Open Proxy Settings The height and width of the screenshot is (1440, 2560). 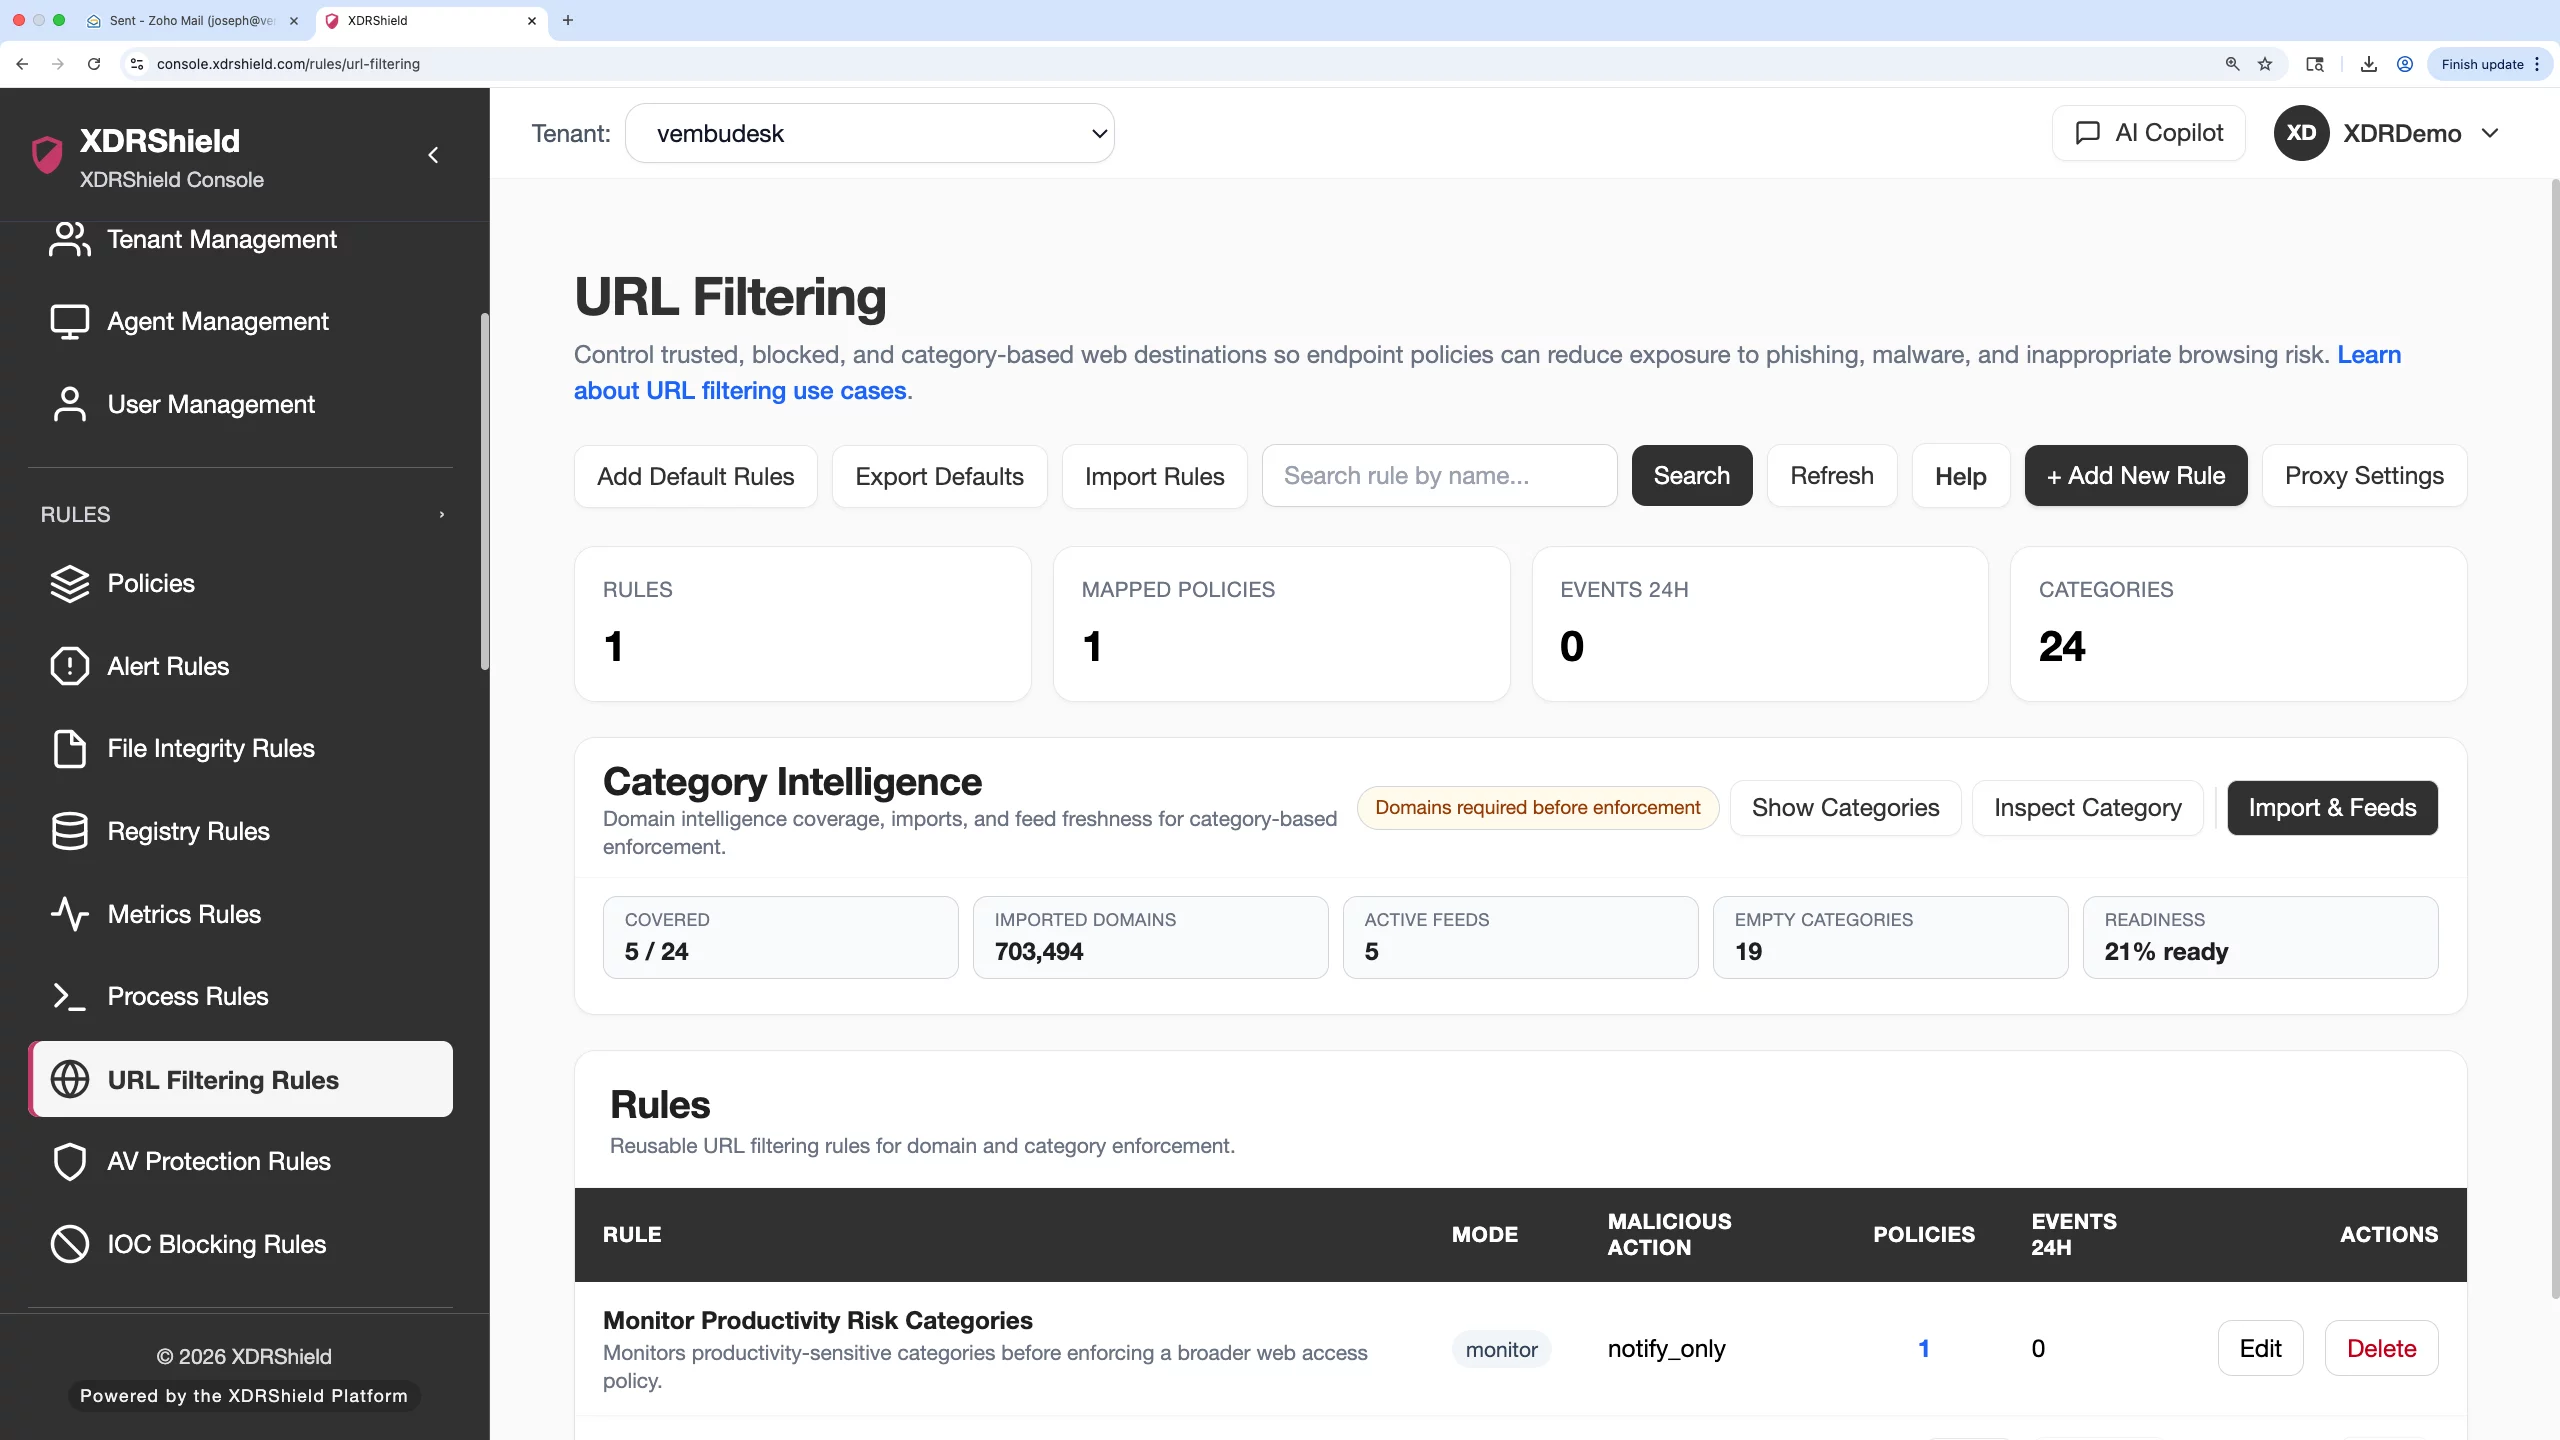pyautogui.click(x=2364, y=476)
